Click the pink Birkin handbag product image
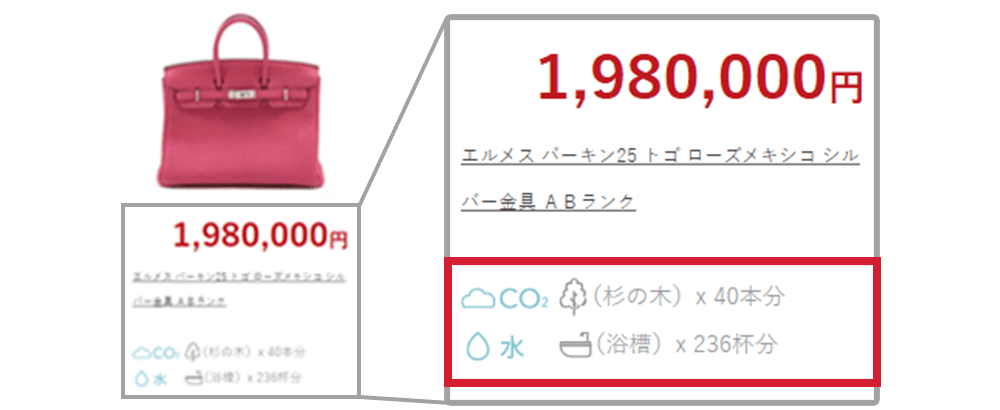This screenshot has height=410, width=1000. (x=242, y=101)
